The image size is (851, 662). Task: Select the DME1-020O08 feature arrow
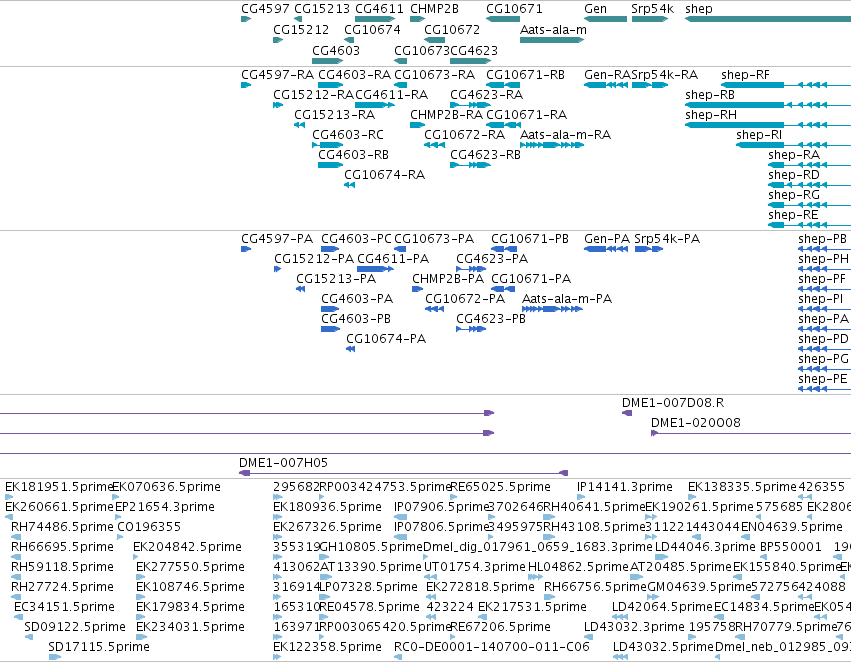tap(655, 433)
